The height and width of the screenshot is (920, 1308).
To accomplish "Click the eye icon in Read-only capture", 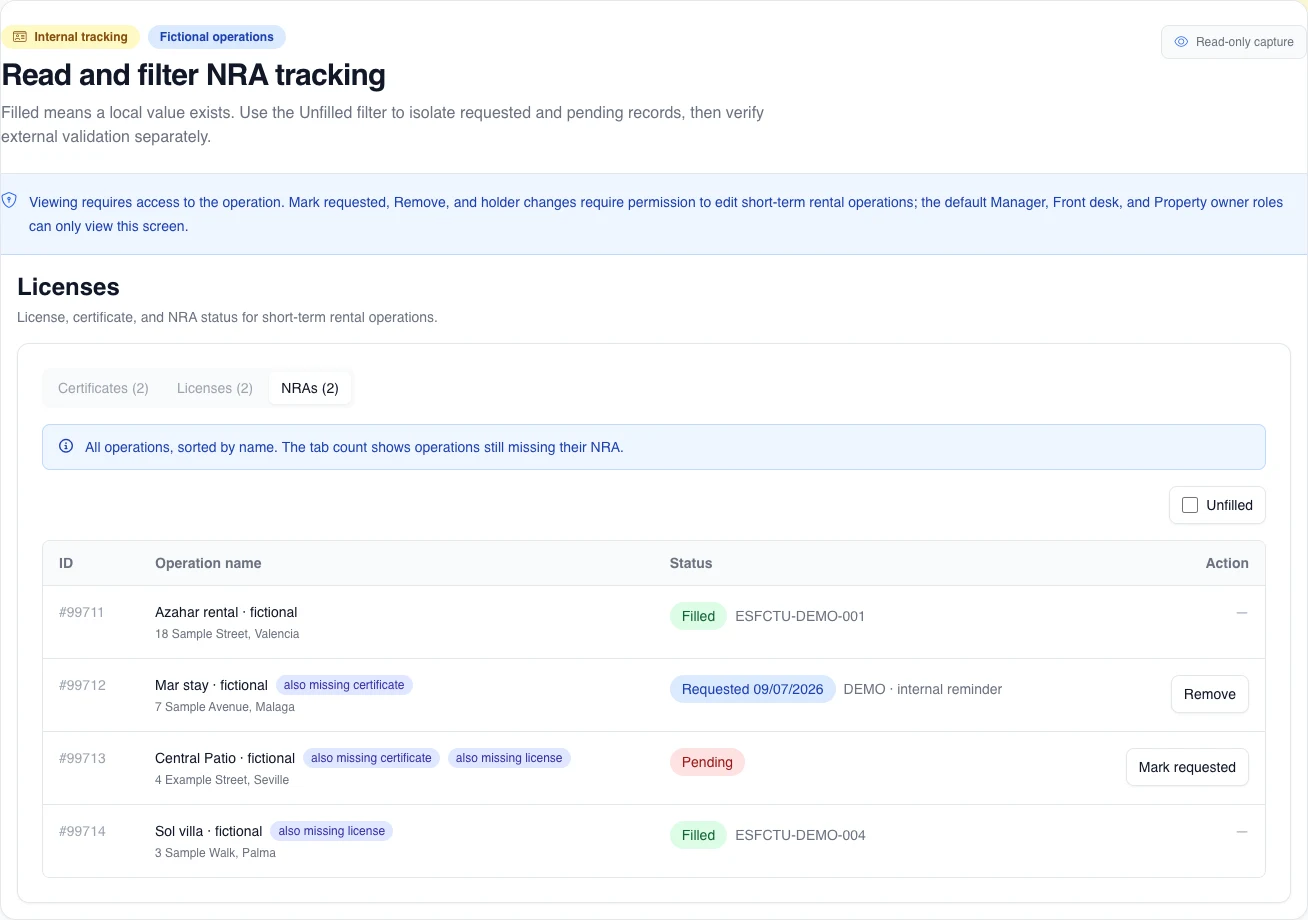I will pyautogui.click(x=1181, y=42).
